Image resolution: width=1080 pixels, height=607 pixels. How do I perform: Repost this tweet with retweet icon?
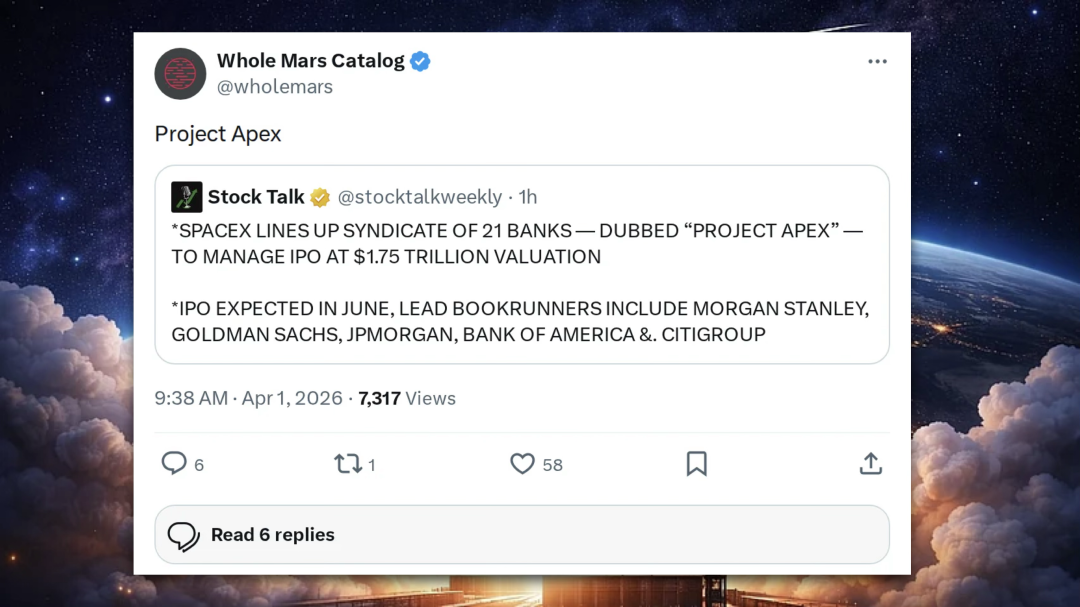tap(348, 464)
